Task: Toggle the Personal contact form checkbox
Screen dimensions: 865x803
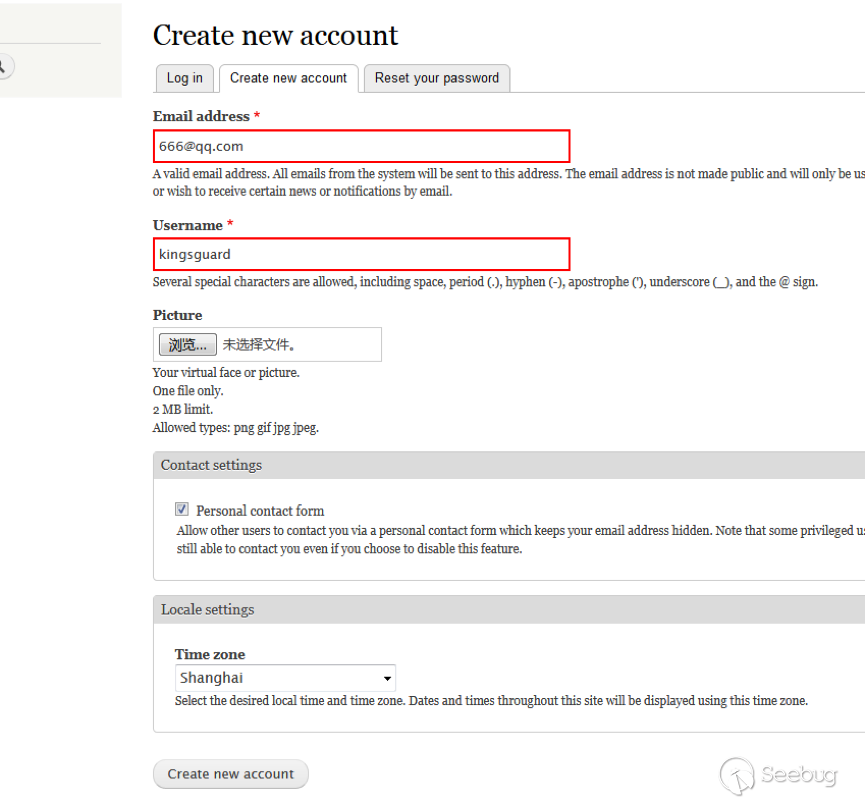Action: 182,509
